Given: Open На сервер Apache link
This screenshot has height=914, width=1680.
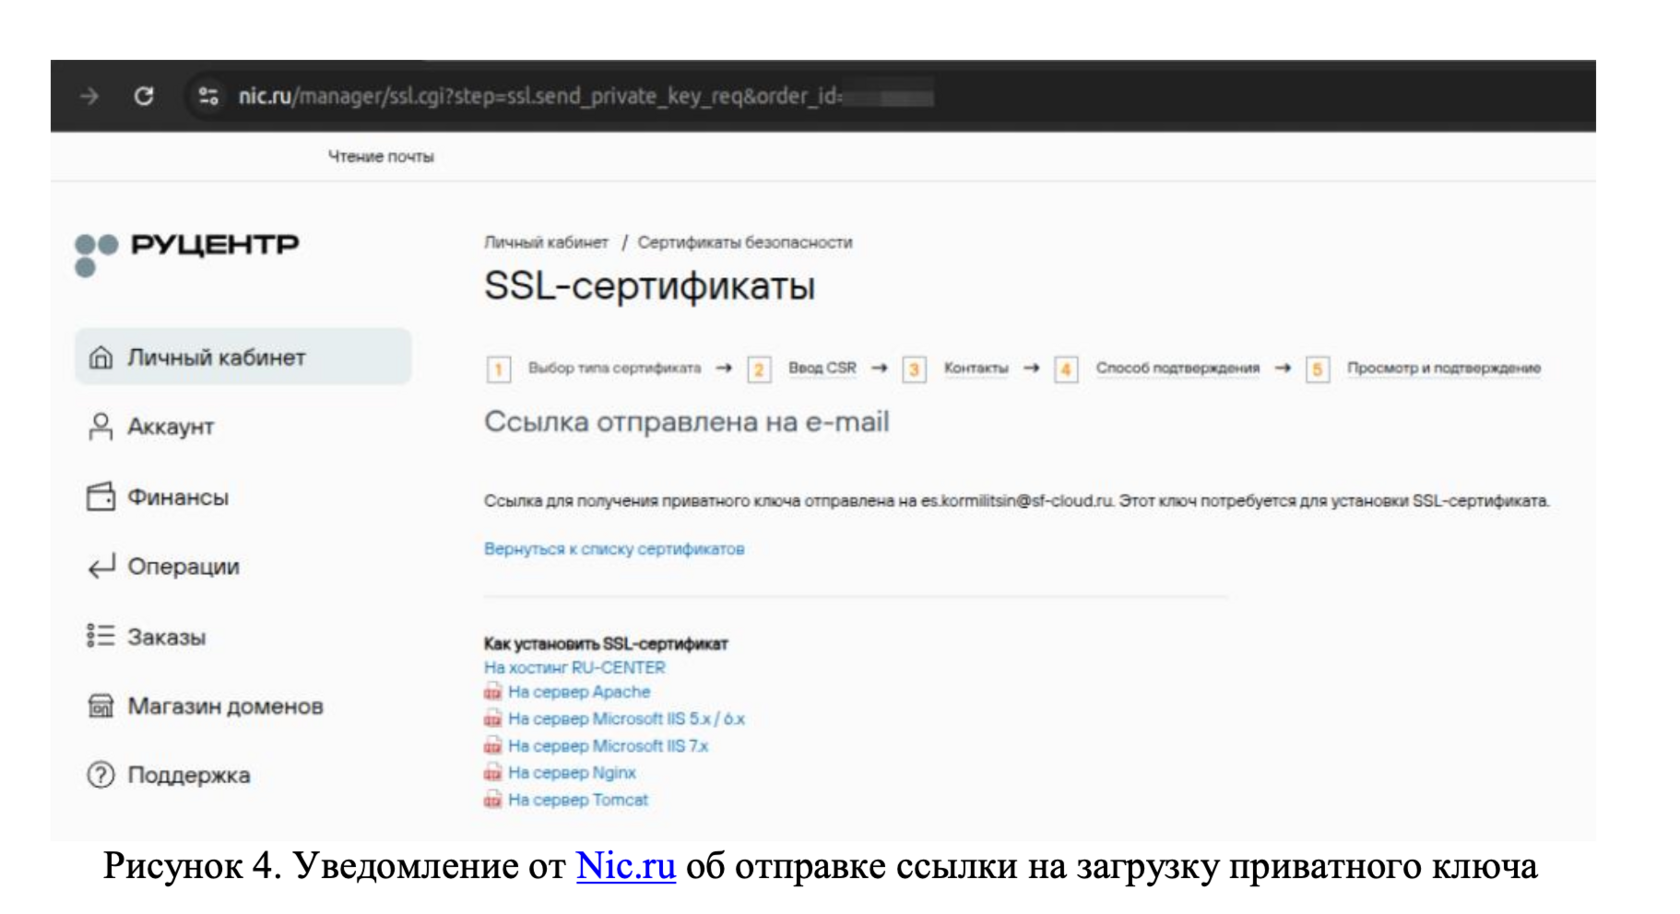Looking at the screenshot, I should click(579, 692).
